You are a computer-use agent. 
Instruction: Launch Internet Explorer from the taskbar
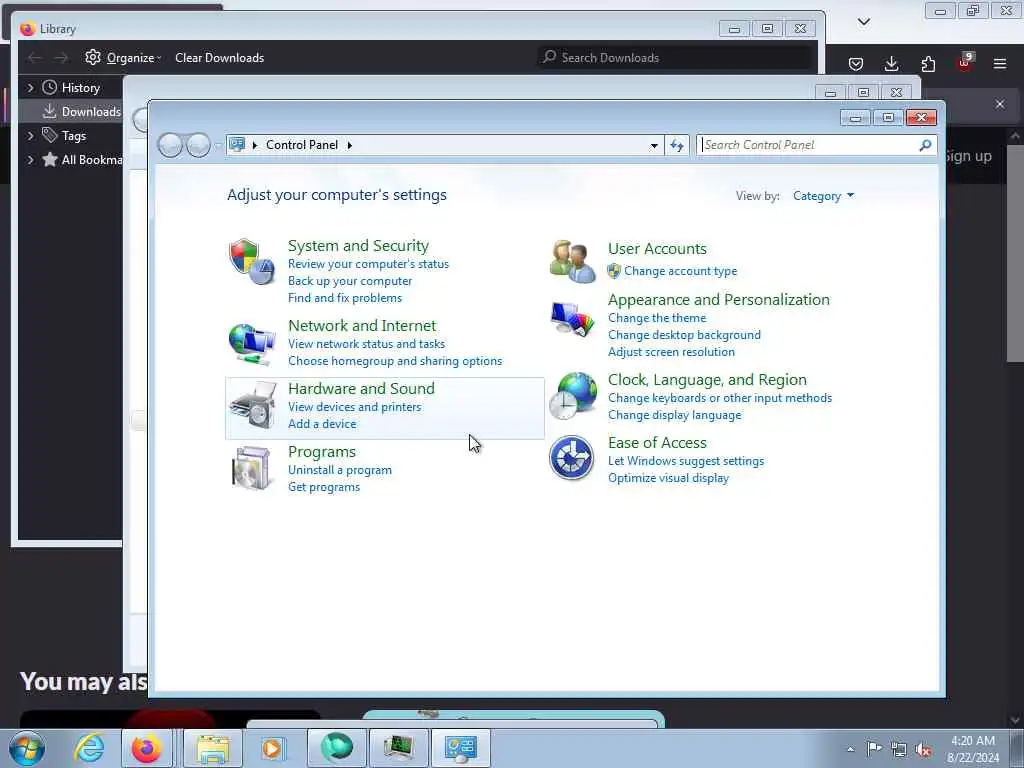tap(89, 748)
